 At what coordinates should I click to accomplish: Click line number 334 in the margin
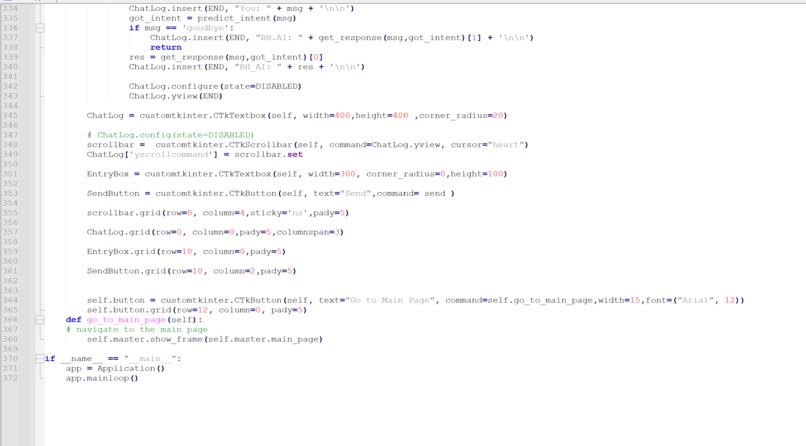[10, 8]
